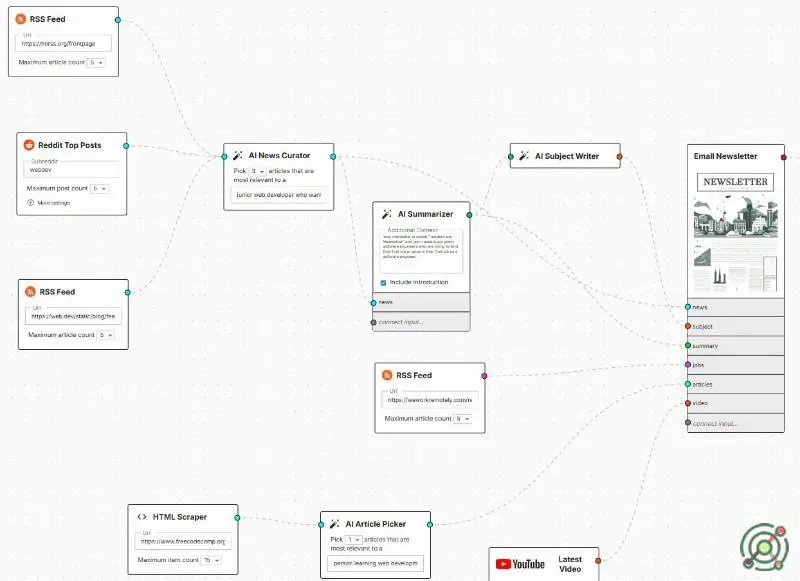Click the AI Subject Writer wand icon

coord(524,156)
